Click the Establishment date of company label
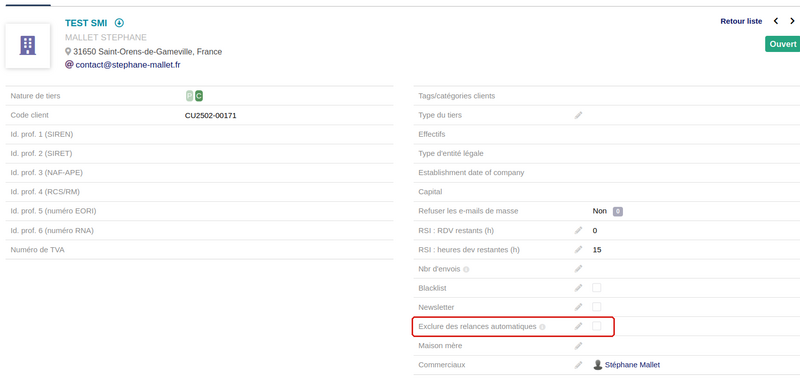 (471, 173)
